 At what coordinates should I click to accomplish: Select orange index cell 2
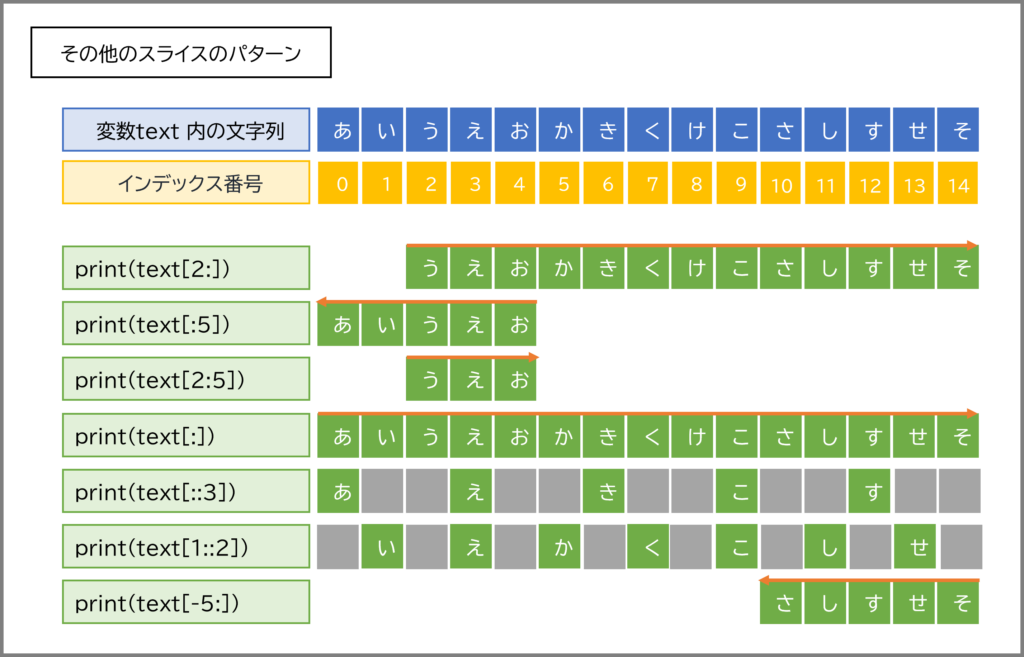(x=426, y=183)
